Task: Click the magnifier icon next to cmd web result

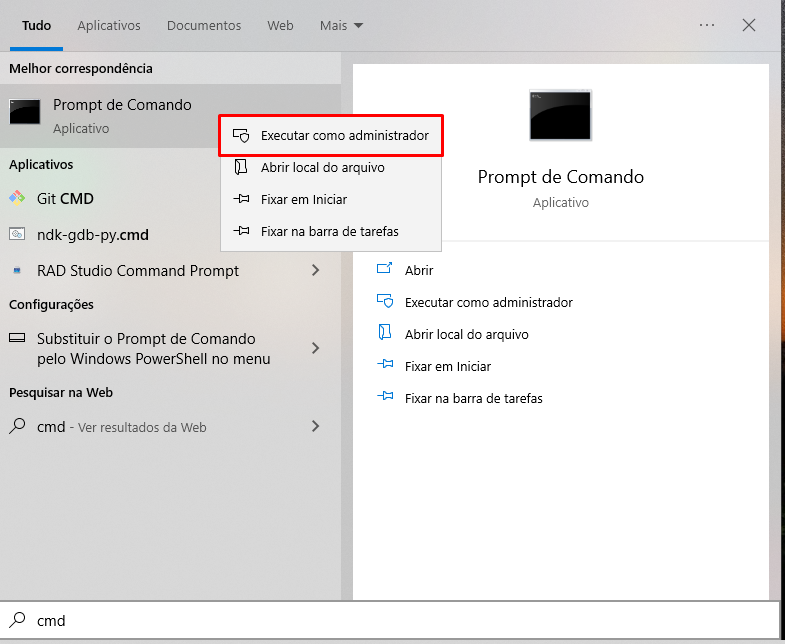Action: (17, 426)
